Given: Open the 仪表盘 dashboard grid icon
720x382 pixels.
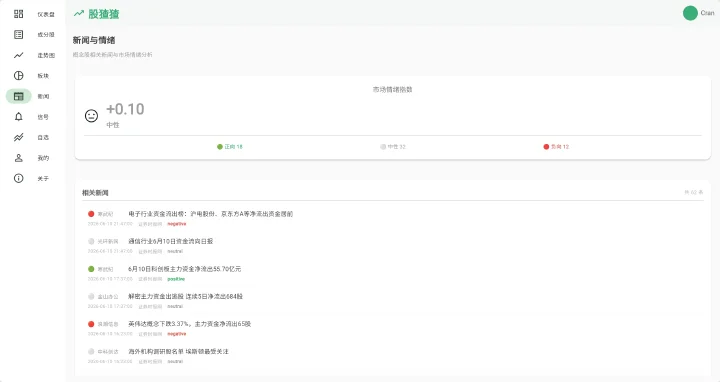Looking at the screenshot, I should pyautogui.click(x=18, y=14).
